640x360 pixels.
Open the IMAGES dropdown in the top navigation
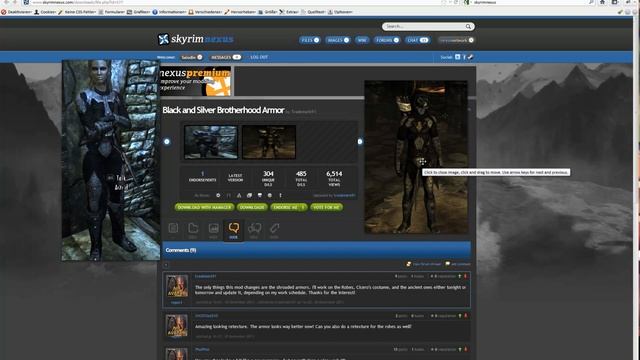tap(338, 40)
